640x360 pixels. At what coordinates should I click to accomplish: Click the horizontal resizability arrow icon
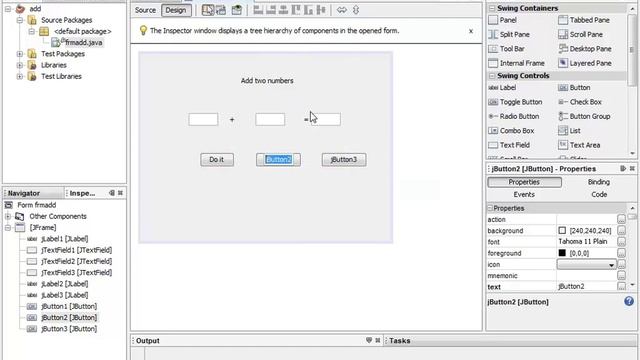coord(342,10)
